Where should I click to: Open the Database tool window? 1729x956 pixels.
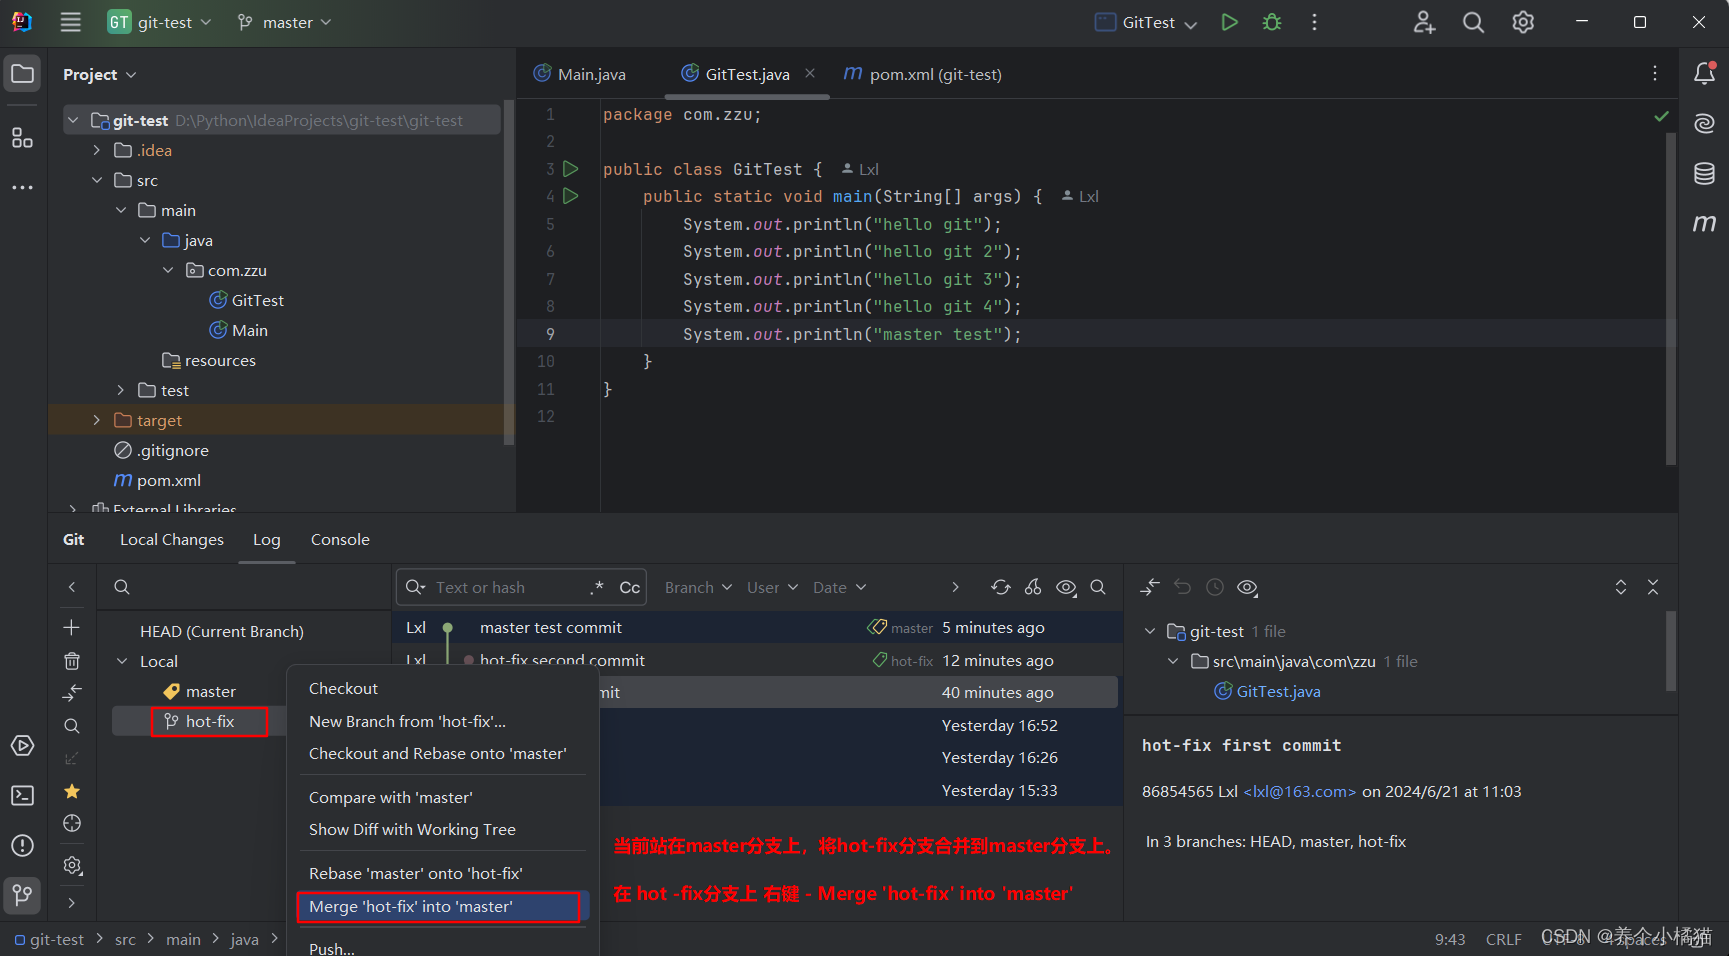1704,173
